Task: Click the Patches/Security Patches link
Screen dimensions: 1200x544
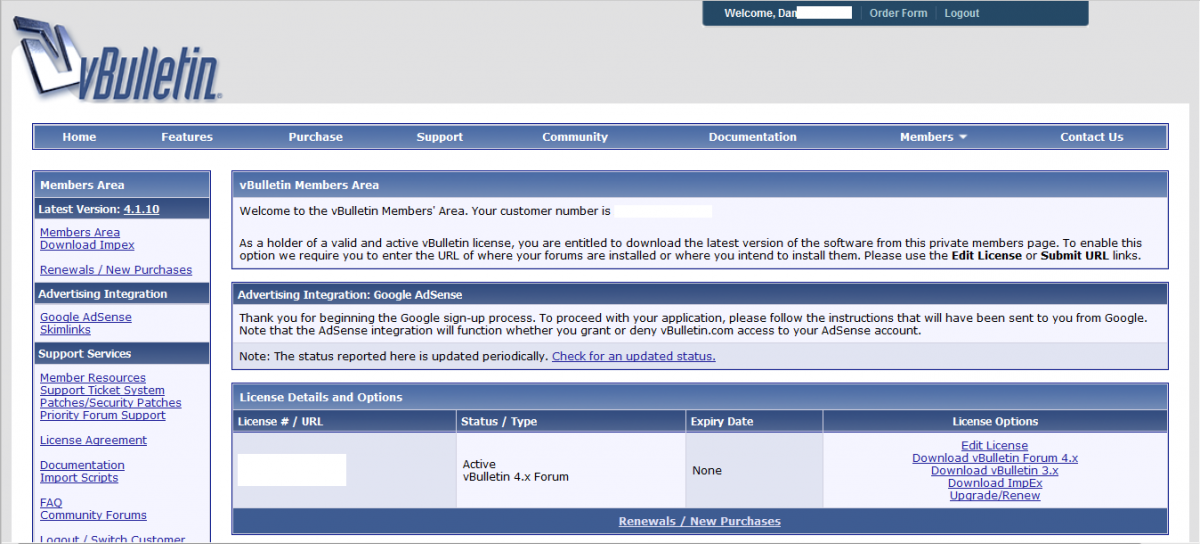Action: (x=111, y=403)
